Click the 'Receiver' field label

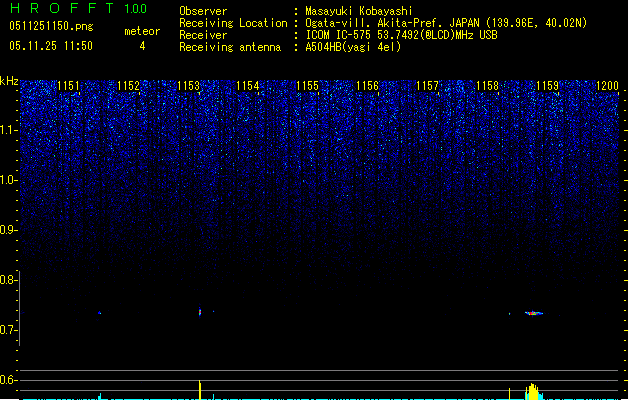coord(203,35)
